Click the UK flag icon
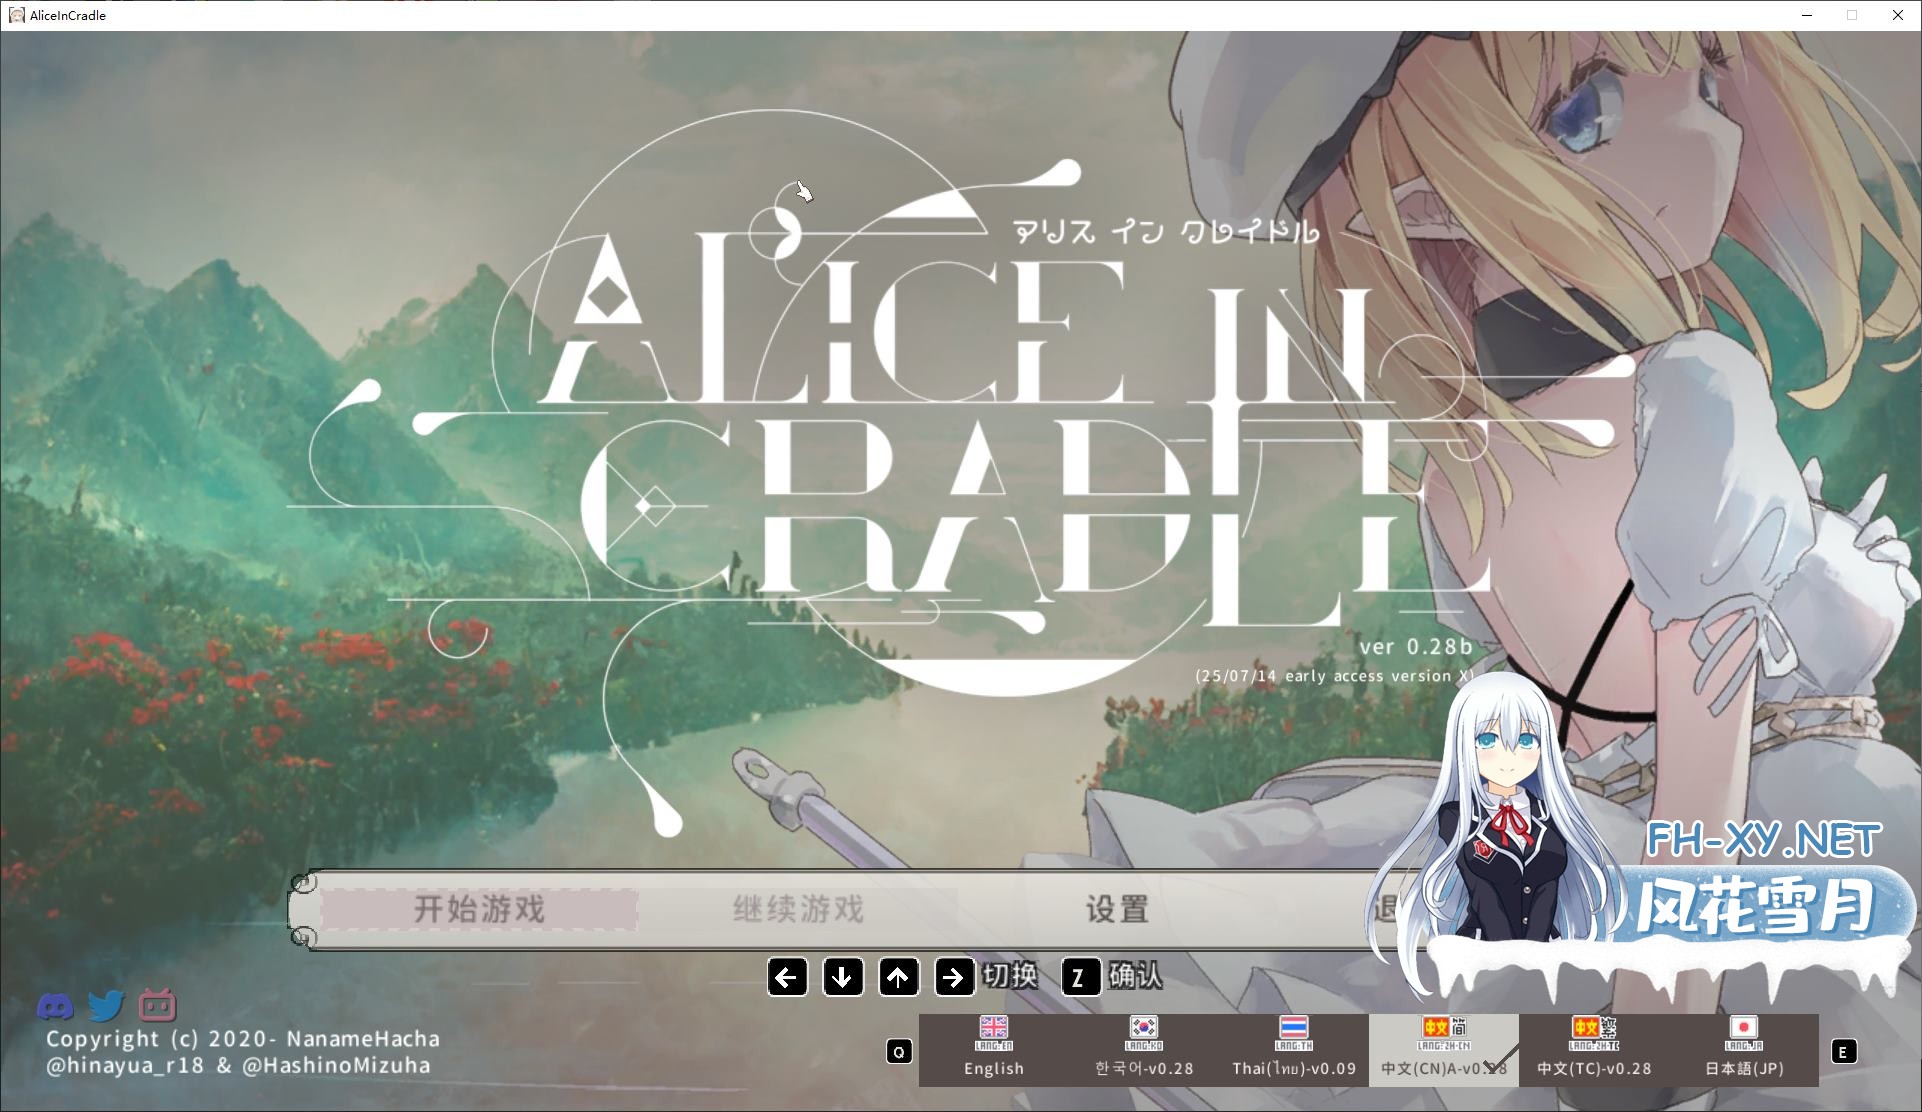 click(994, 1027)
